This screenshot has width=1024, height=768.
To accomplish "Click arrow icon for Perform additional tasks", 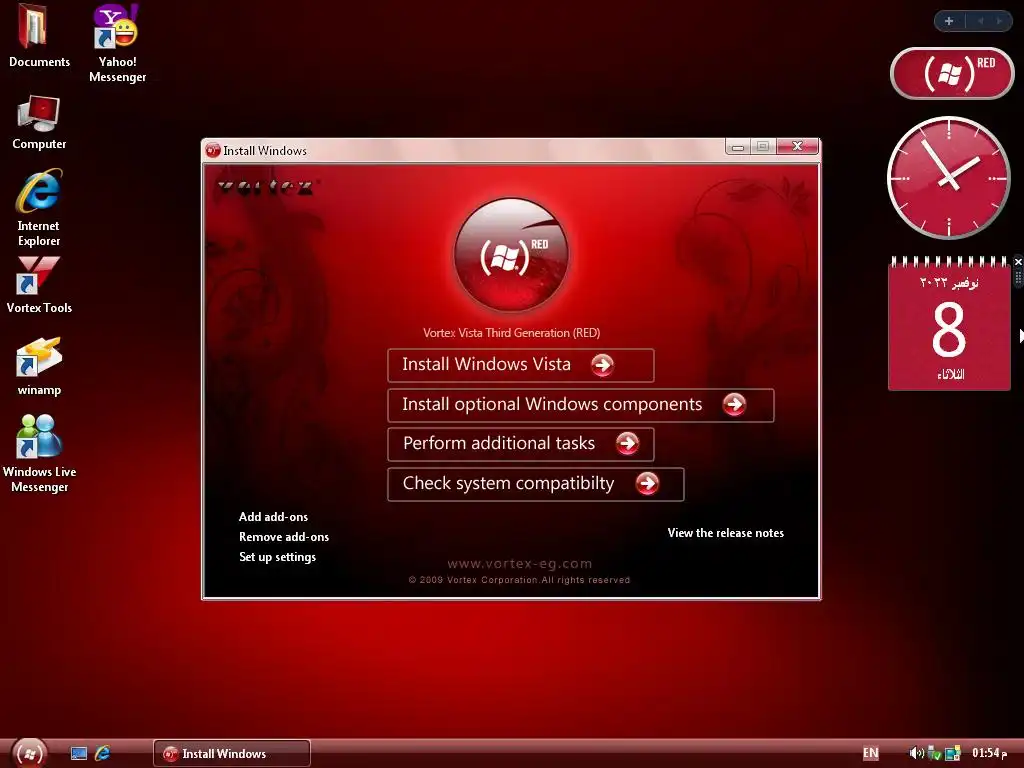I will [627, 443].
